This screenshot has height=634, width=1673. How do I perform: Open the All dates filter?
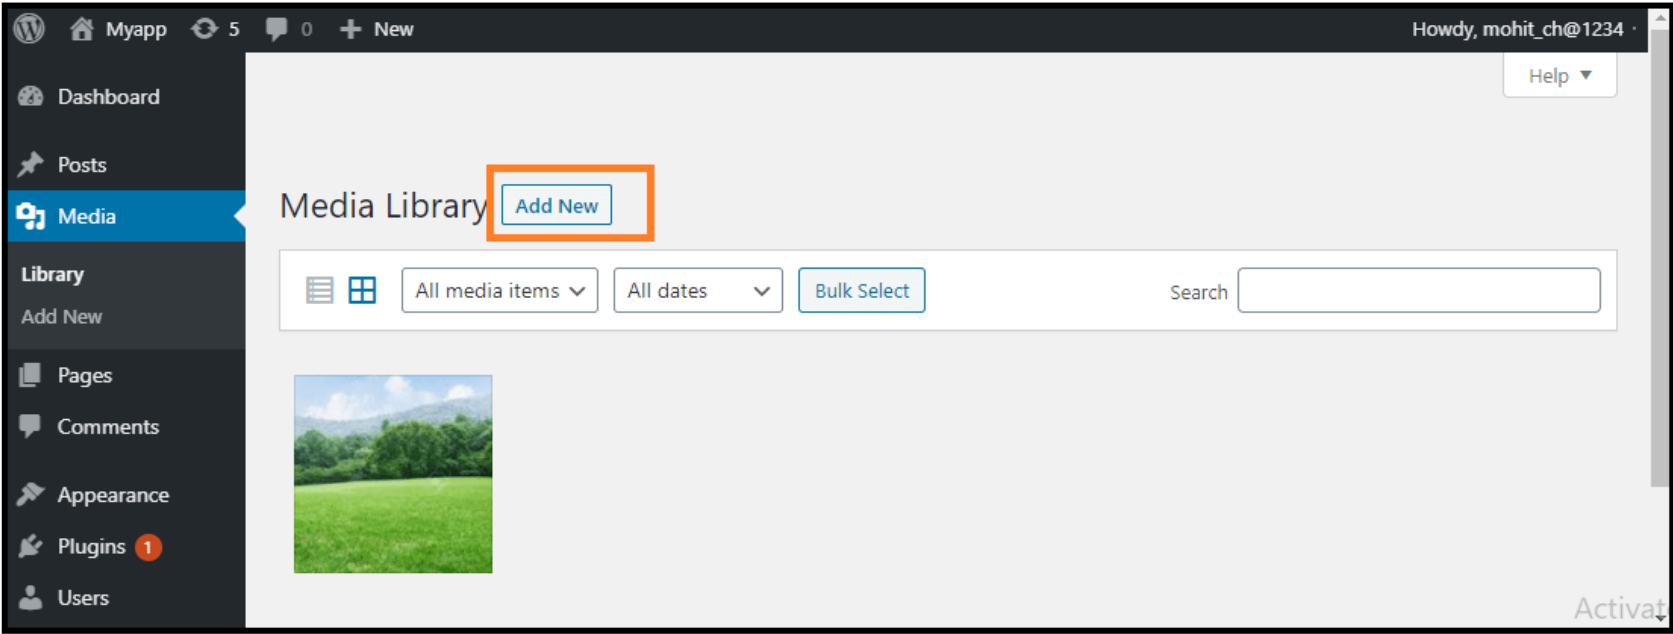pyautogui.click(x=696, y=290)
